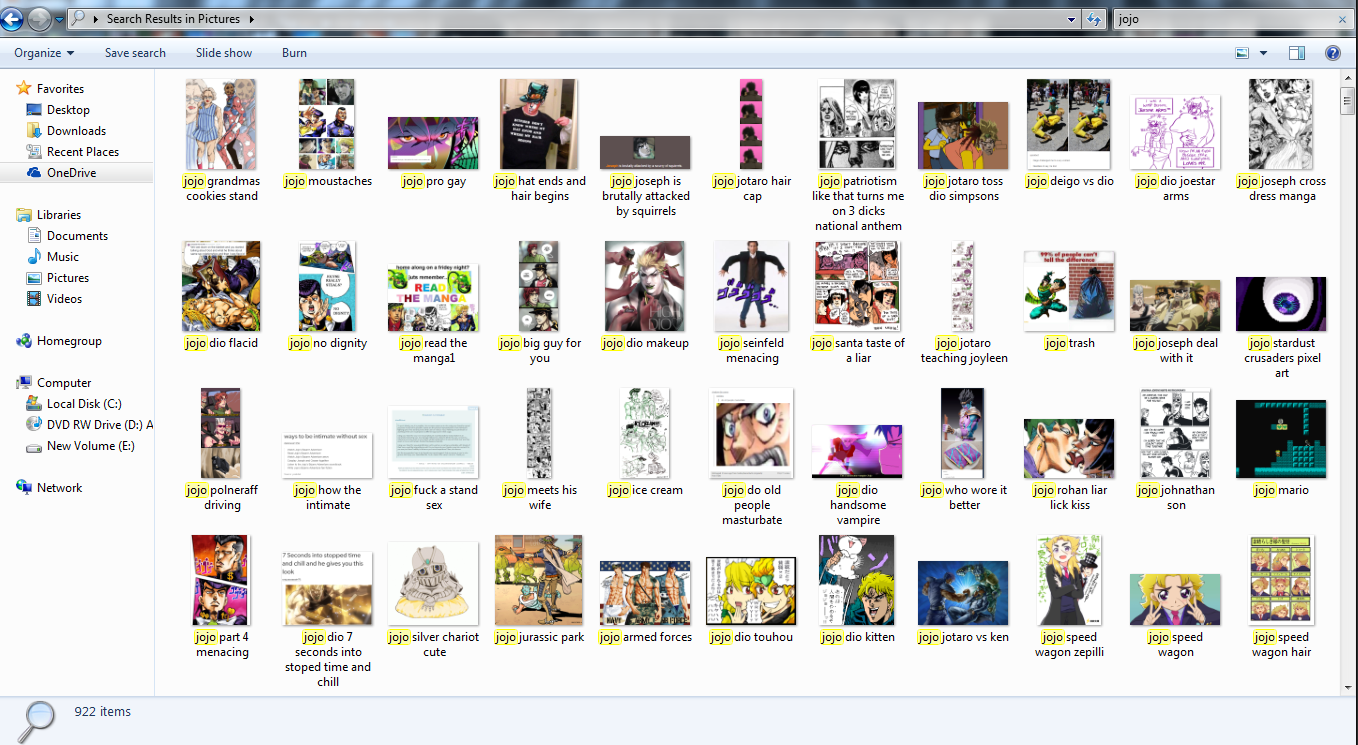Click the Burn toolbar button
This screenshot has width=1358, height=745.
(294, 53)
